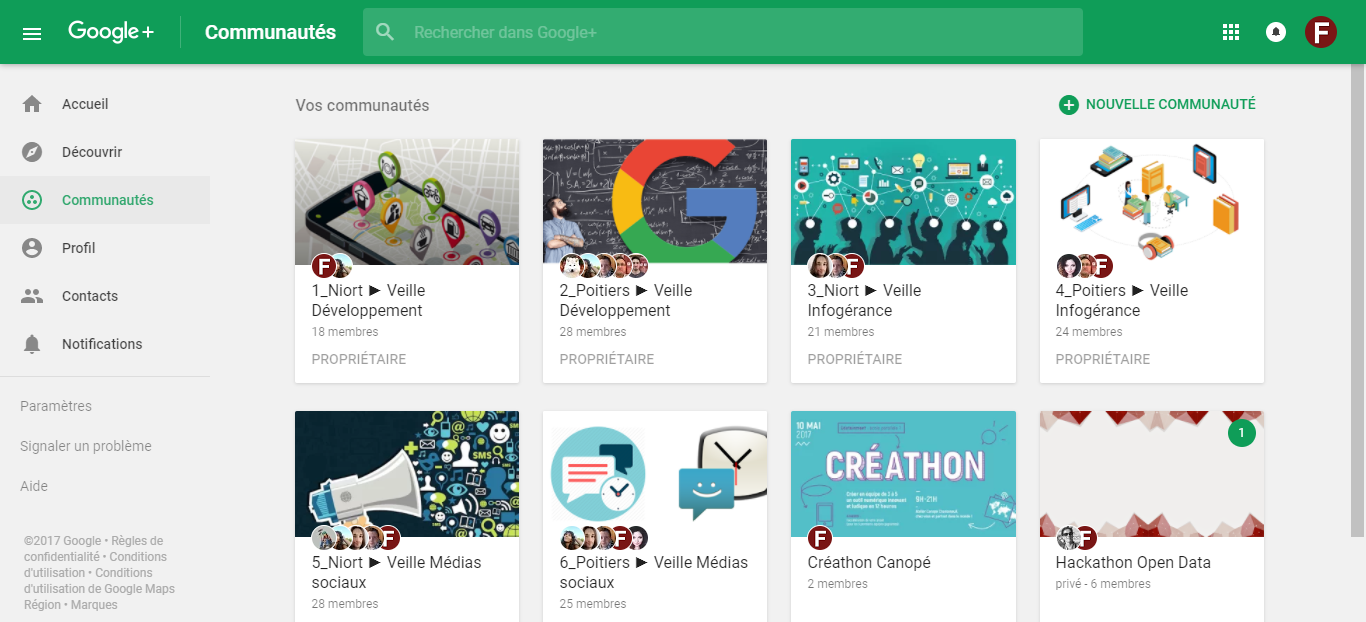
Task: Click the Communautés header title
Action: (270, 32)
